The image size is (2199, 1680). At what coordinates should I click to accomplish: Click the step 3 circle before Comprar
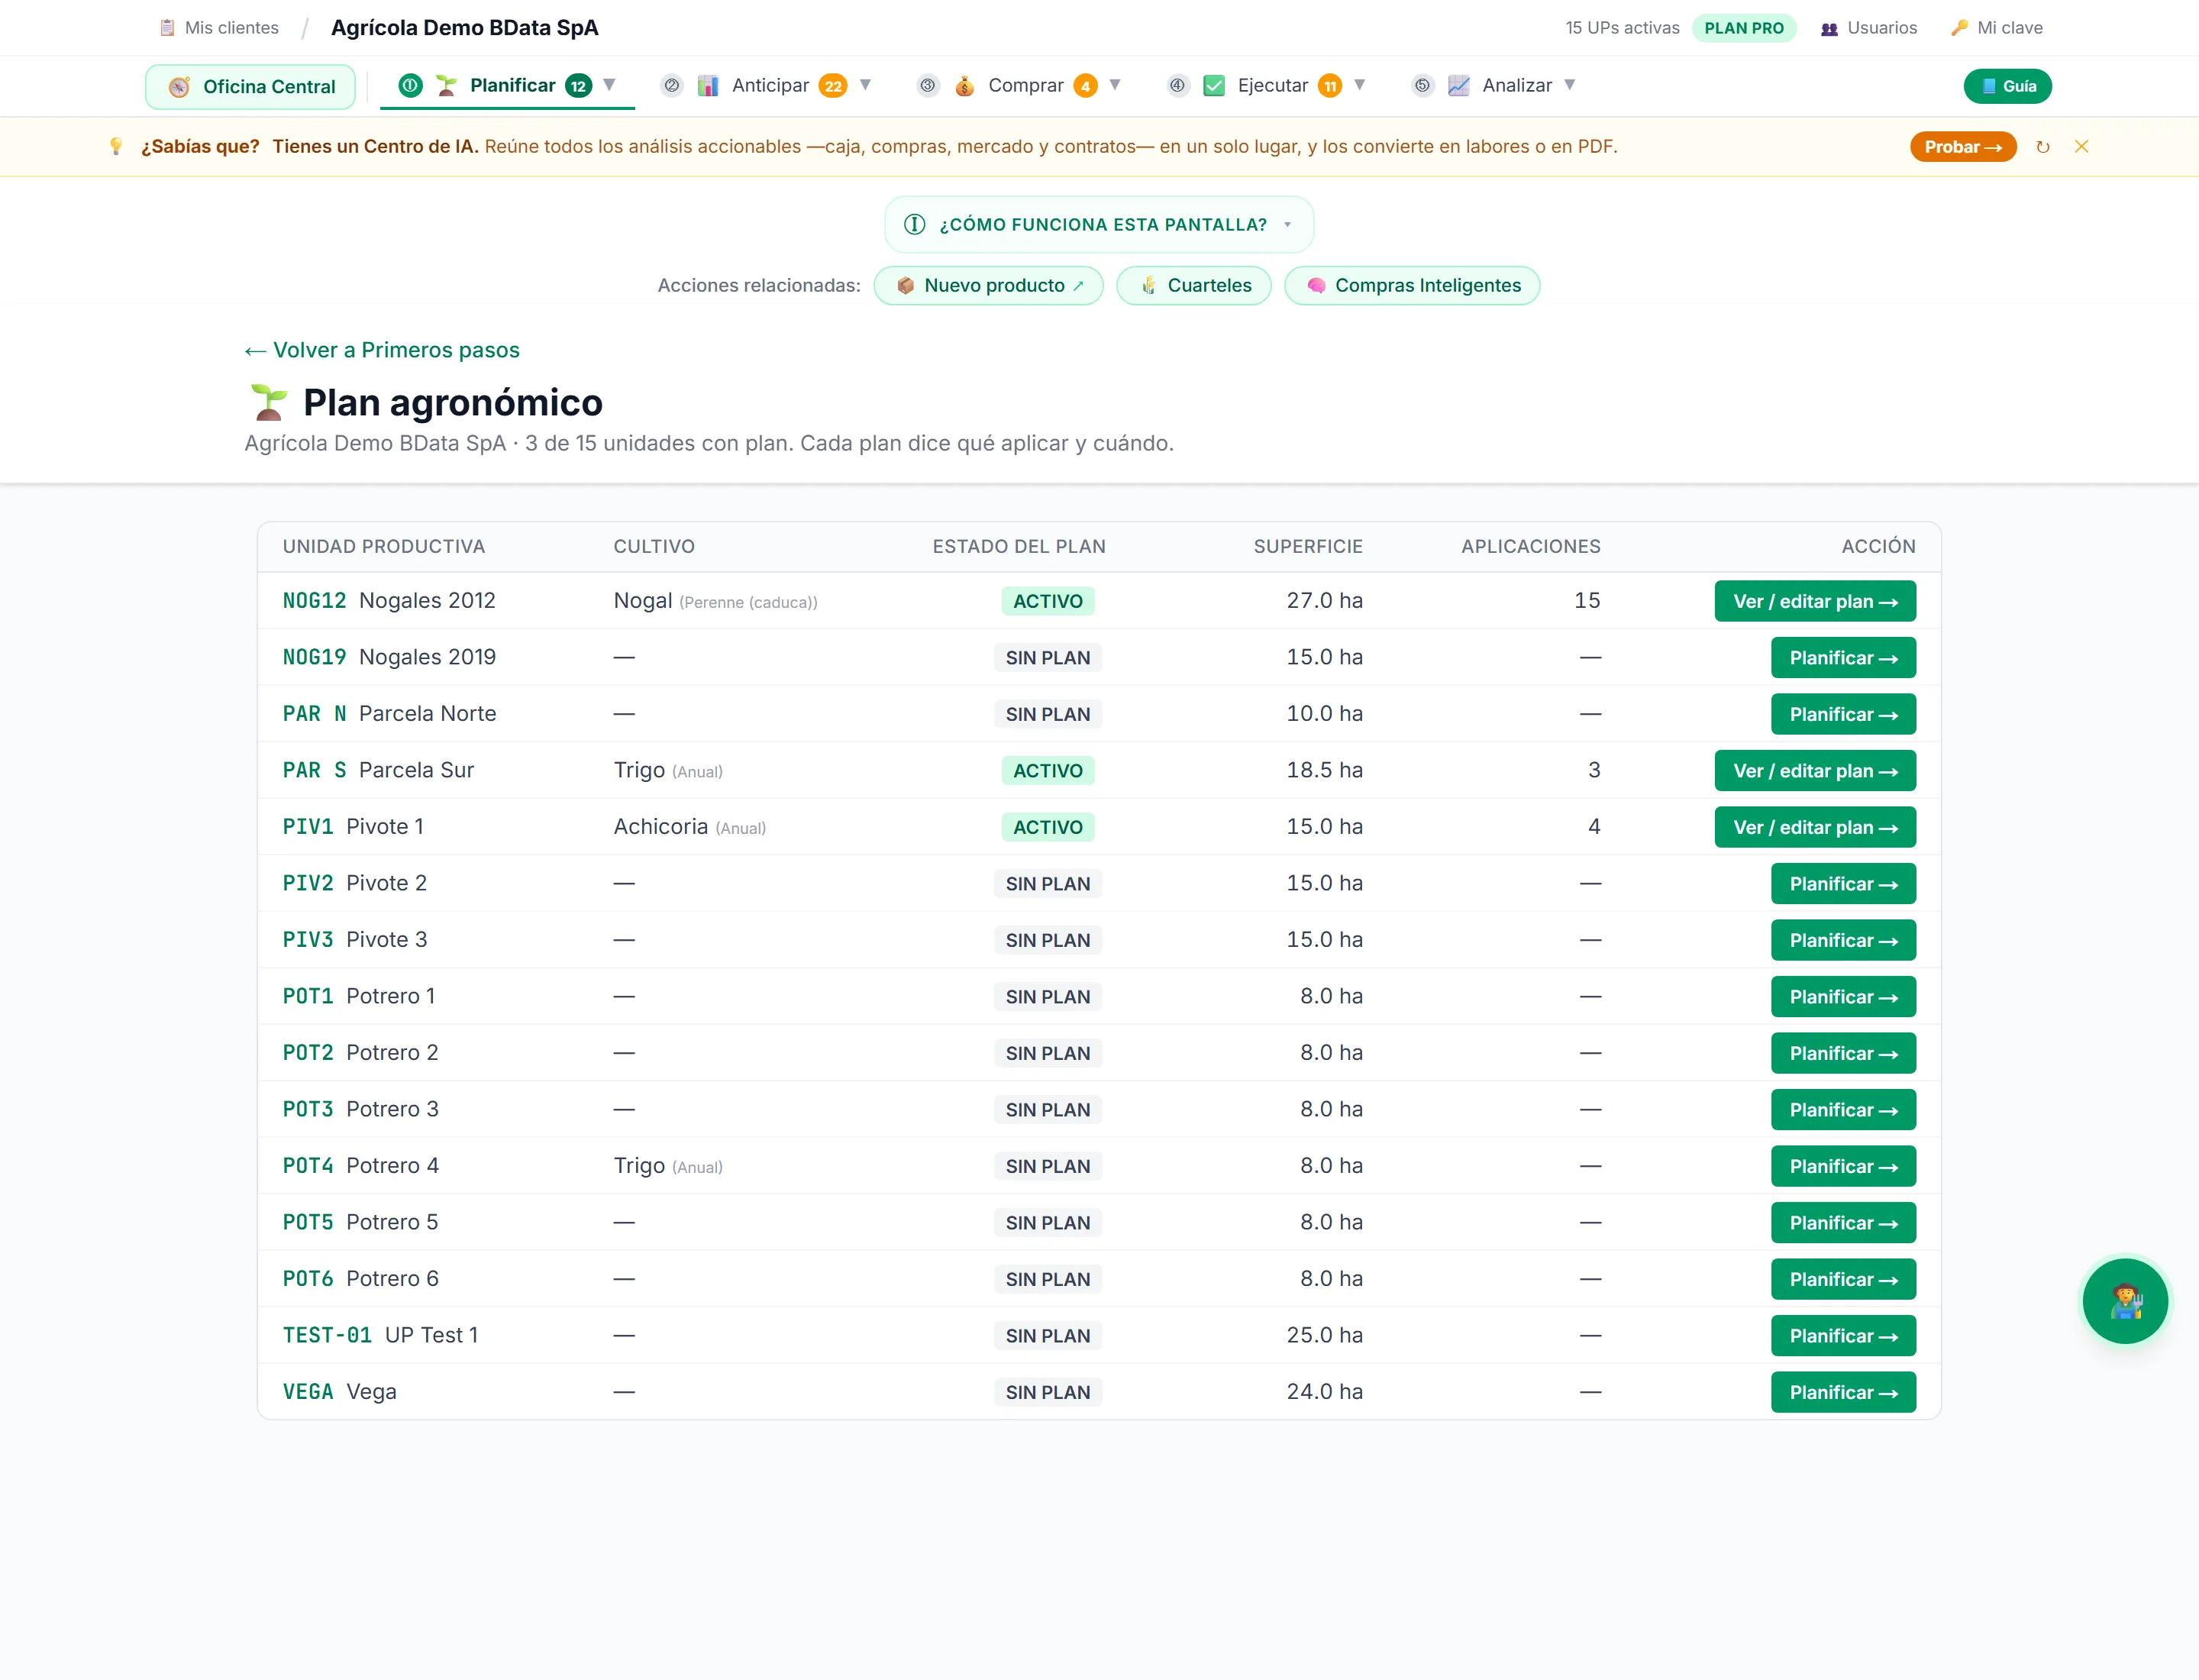click(928, 86)
